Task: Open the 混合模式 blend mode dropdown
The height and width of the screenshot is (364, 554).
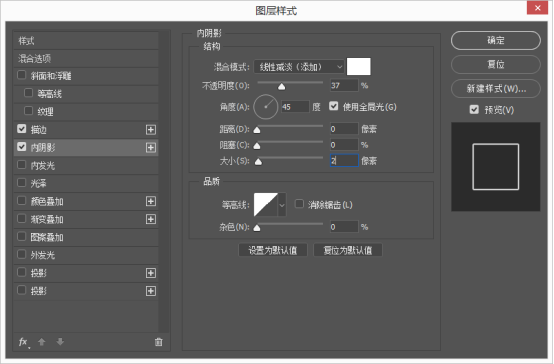Action: click(299, 67)
